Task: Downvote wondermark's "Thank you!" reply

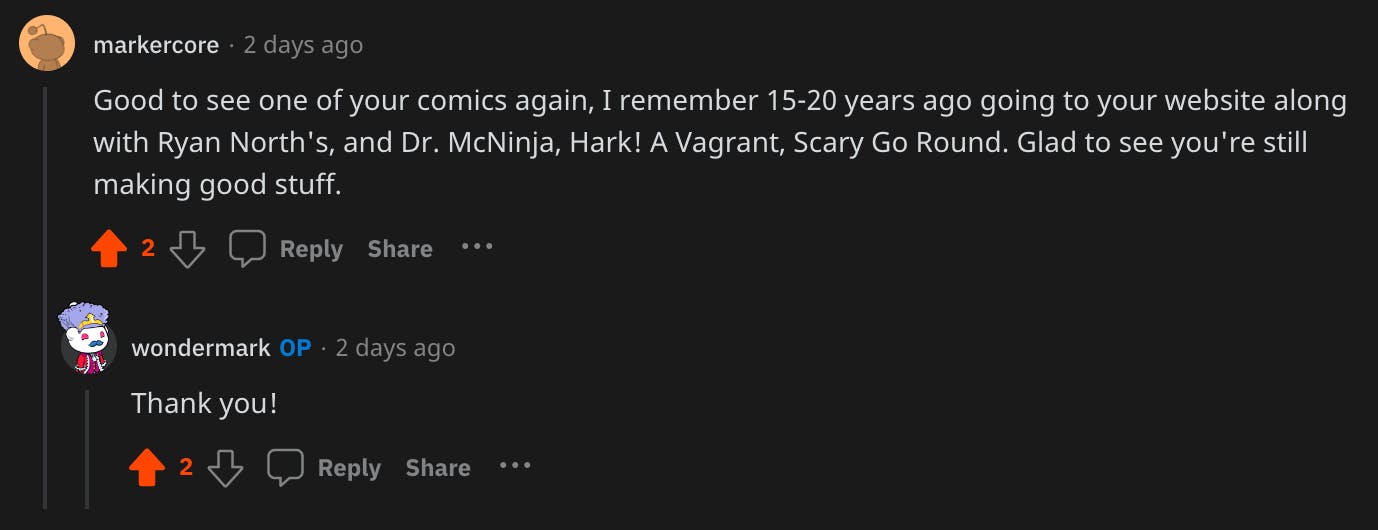Action: click(x=225, y=468)
